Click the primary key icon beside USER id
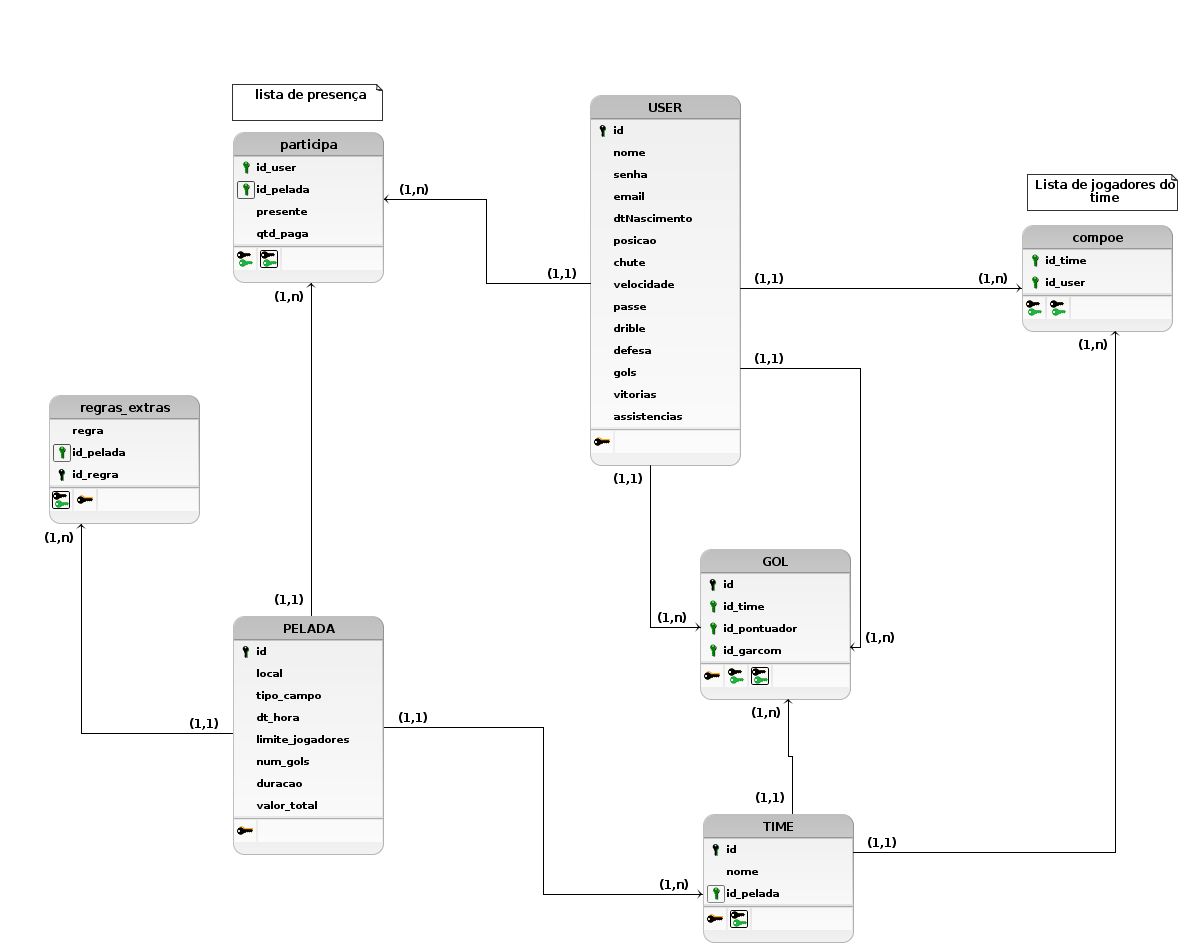The width and height of the screenshot is (1181, 946). coord(603,131)
